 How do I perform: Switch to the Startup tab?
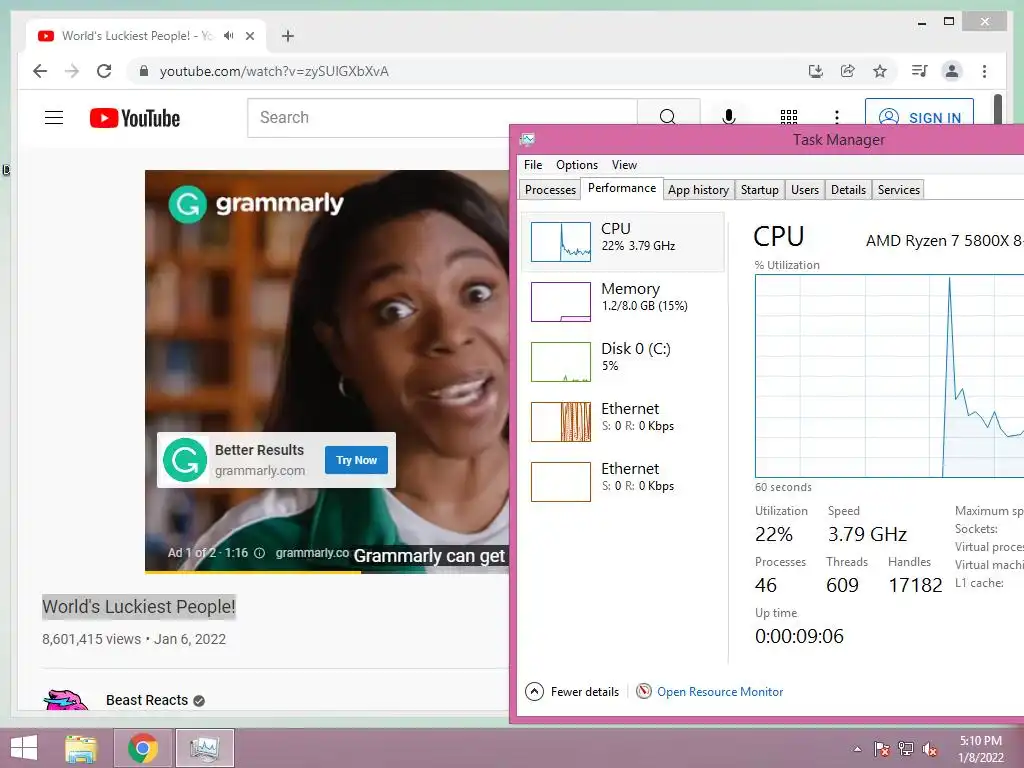pos(760,189)
